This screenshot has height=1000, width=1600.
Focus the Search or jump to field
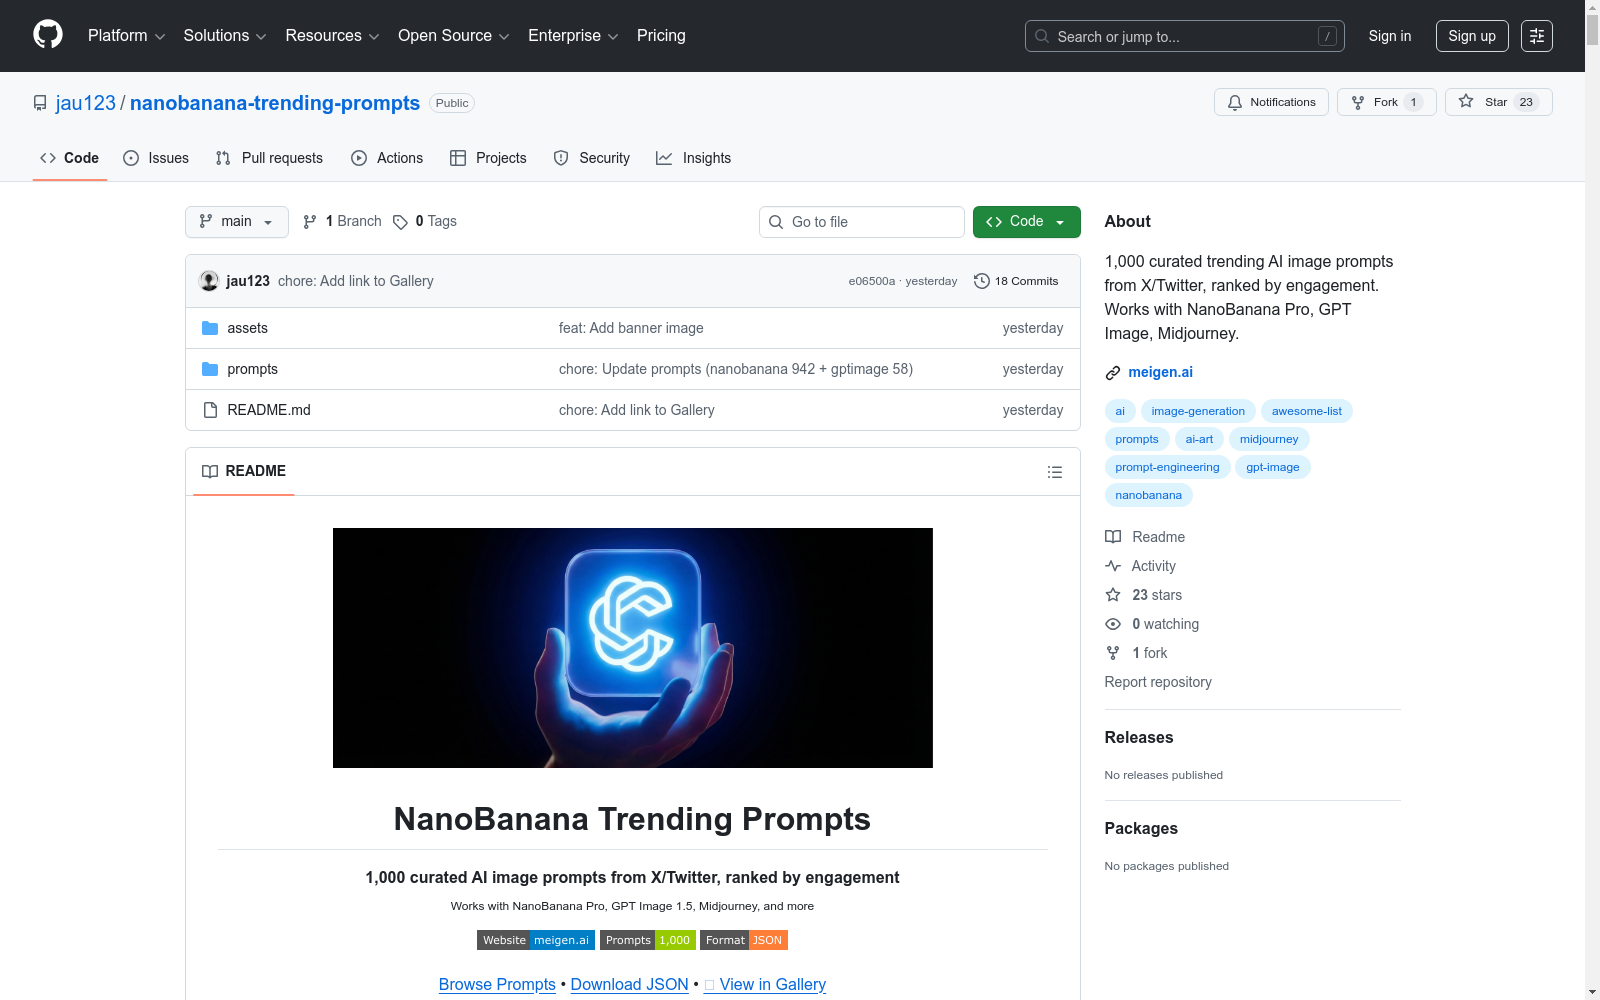pos(1185,36)
